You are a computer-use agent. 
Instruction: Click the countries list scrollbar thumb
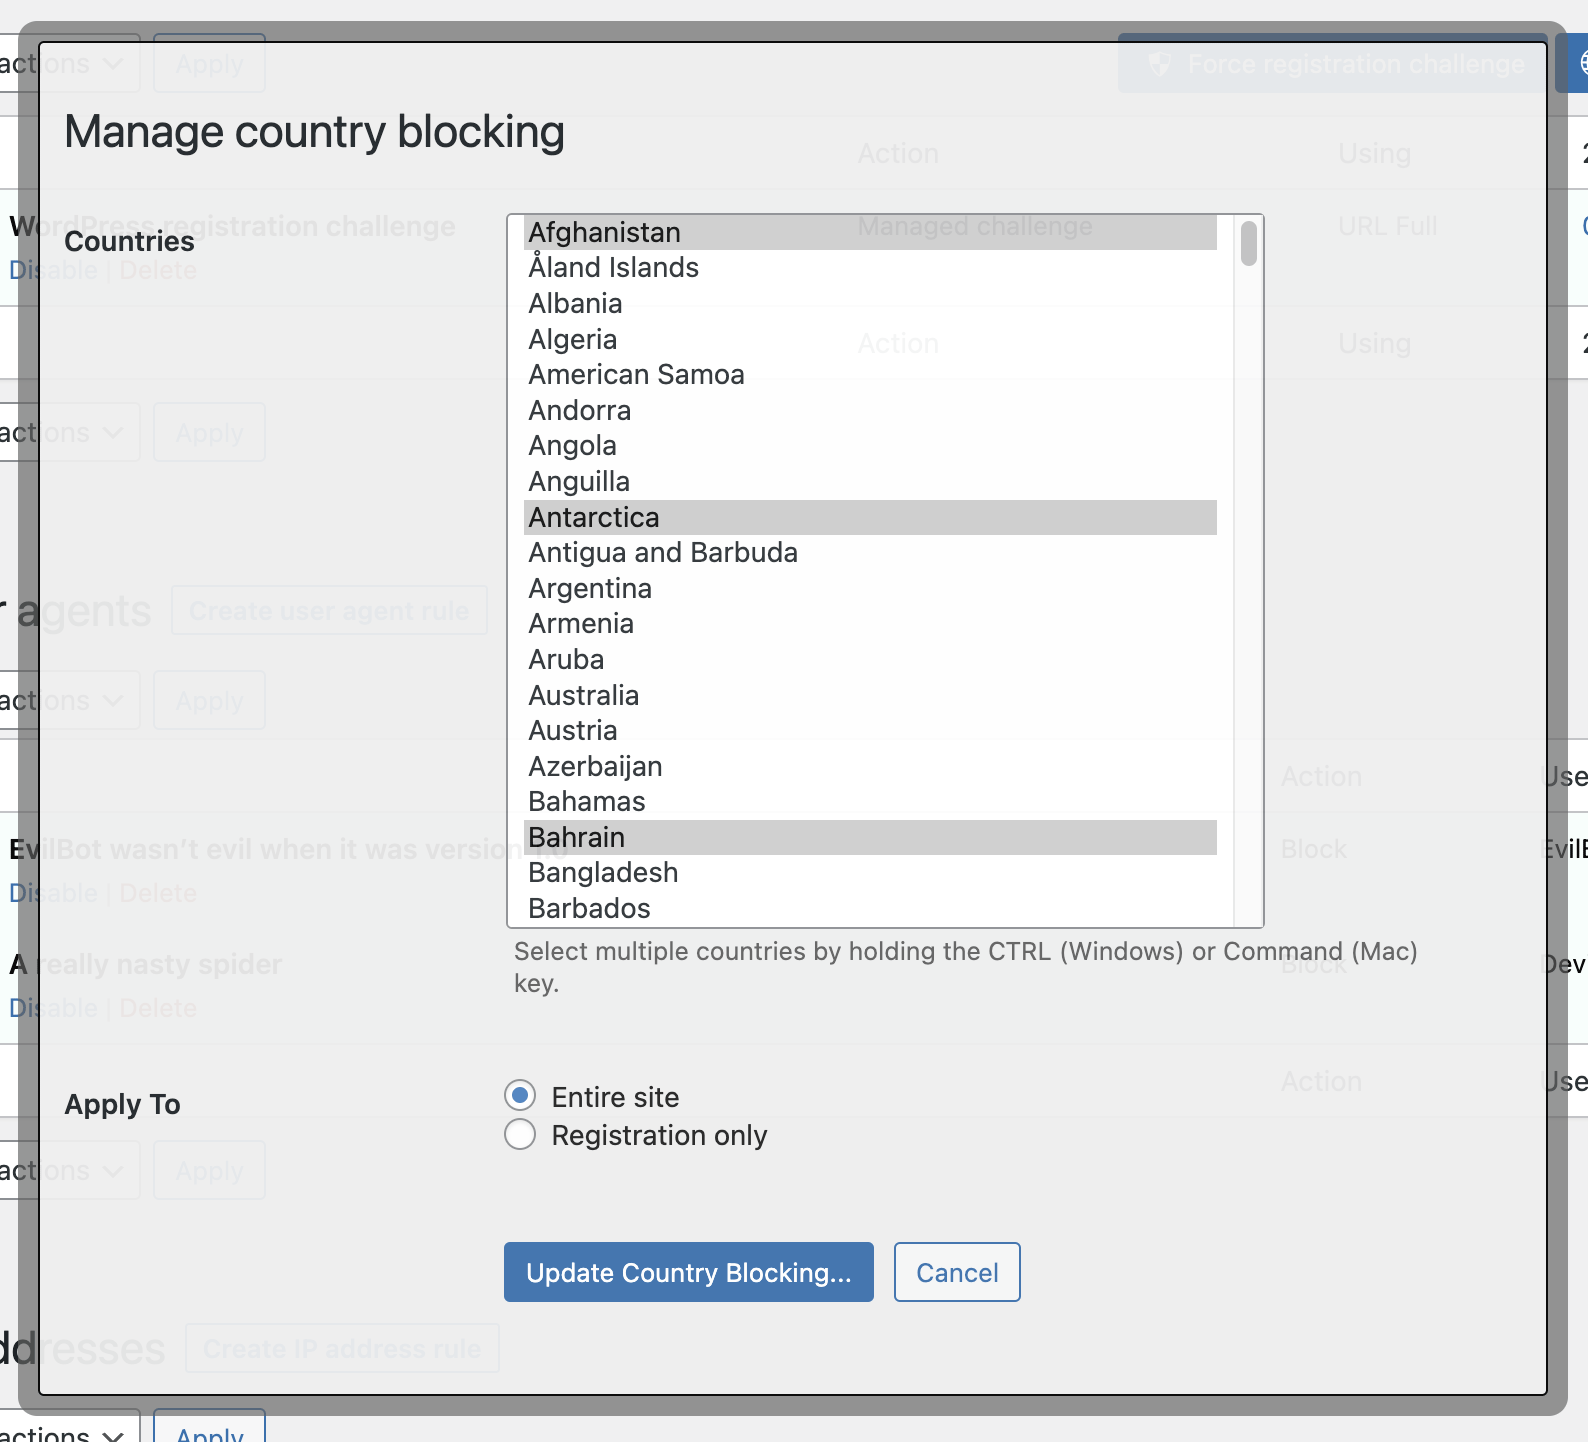[1248, 244]
